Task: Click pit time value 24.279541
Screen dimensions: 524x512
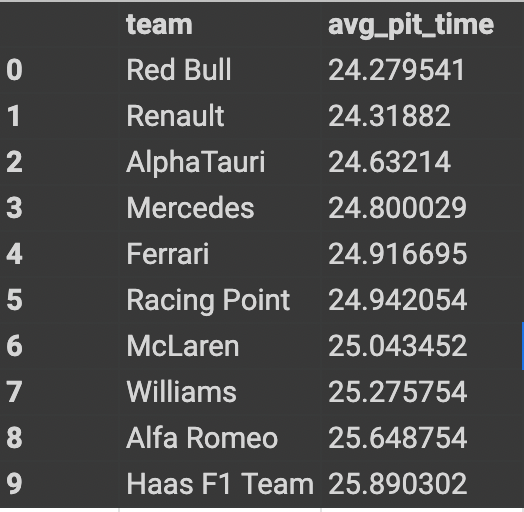Action: (396, 70)
